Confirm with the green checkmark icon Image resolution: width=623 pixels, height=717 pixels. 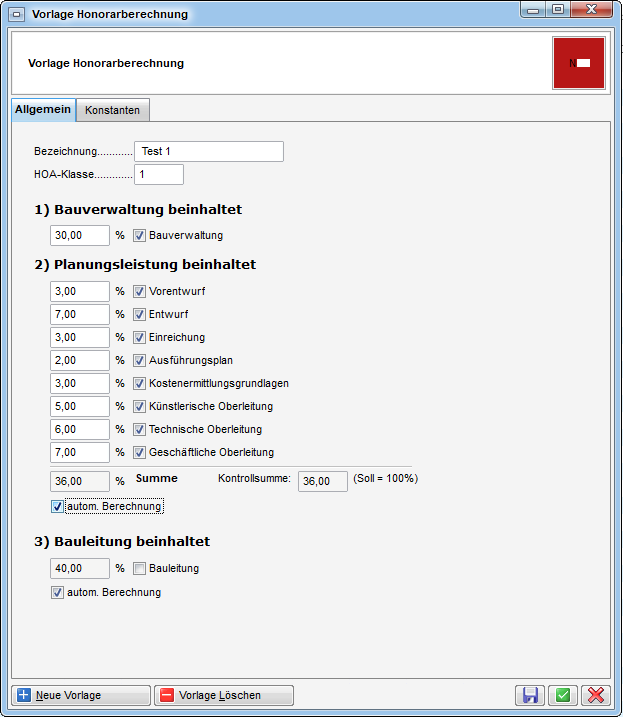click(563, 695)
